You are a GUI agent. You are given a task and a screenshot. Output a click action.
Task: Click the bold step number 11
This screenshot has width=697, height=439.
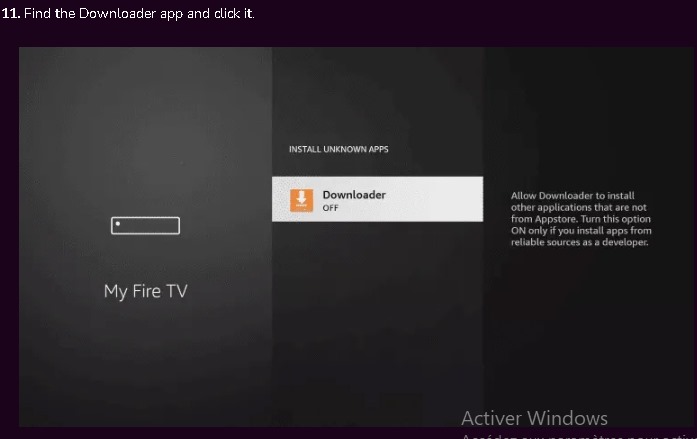tap(10, 13)
